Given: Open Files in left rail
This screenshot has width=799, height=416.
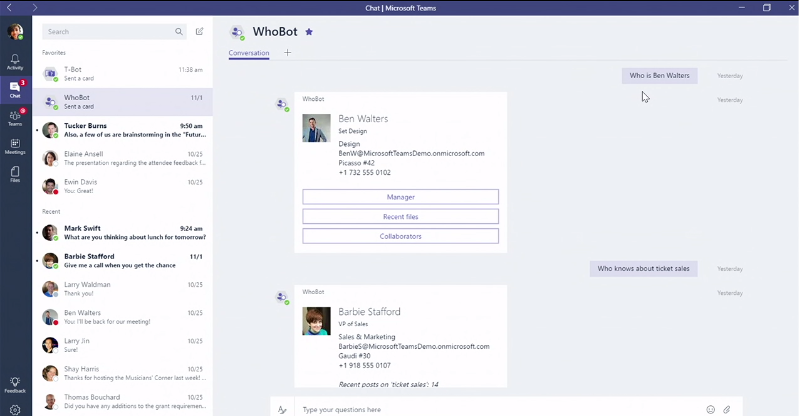Looking at the screenshot, I should tap(15, 175).
